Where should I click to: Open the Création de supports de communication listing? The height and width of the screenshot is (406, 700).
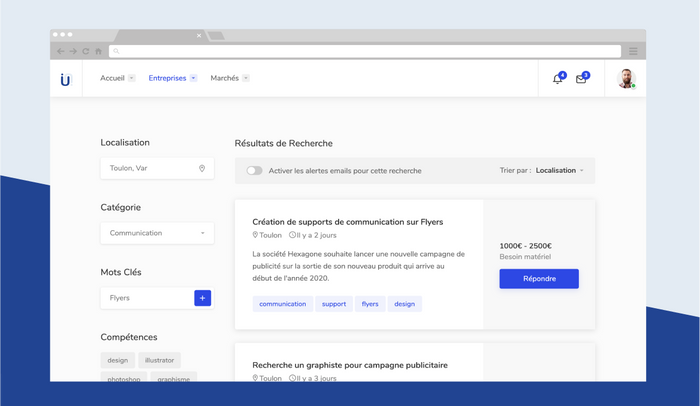[x=347, y=222]
